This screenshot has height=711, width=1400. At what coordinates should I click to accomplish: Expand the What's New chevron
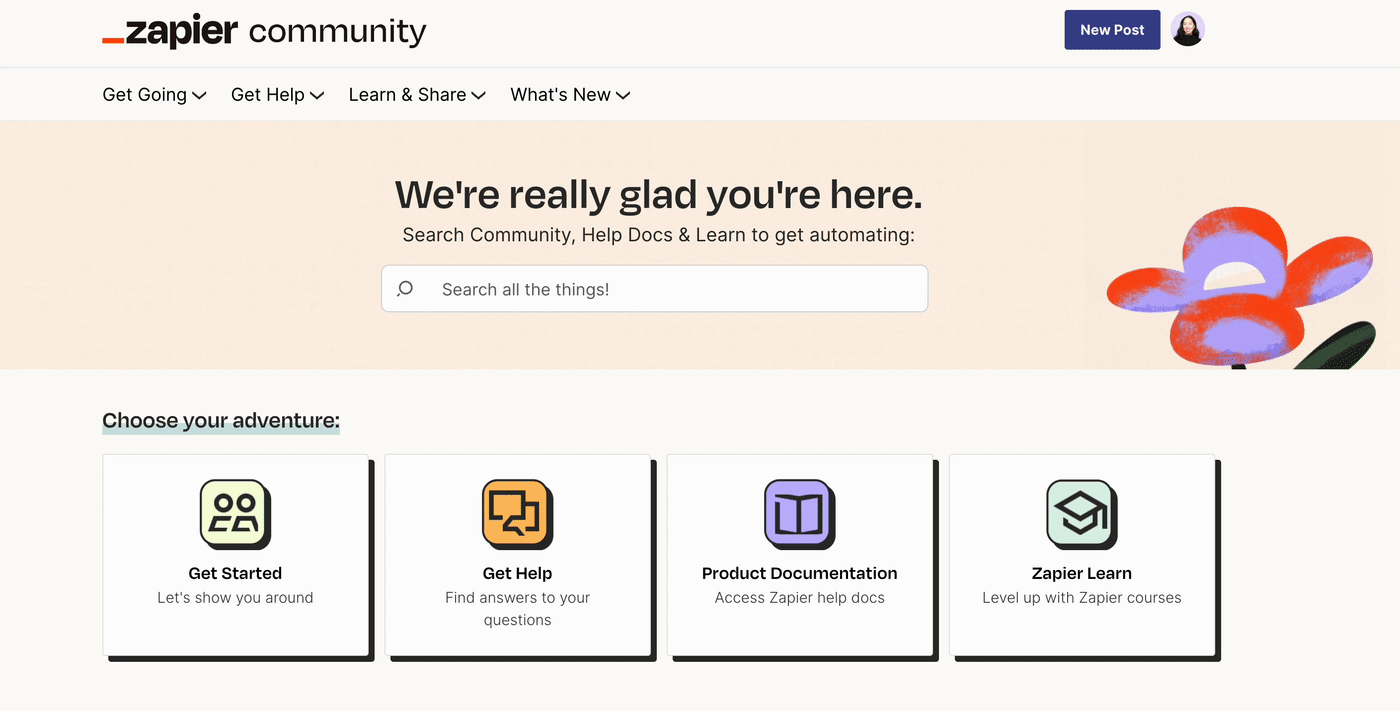(623, 95)
